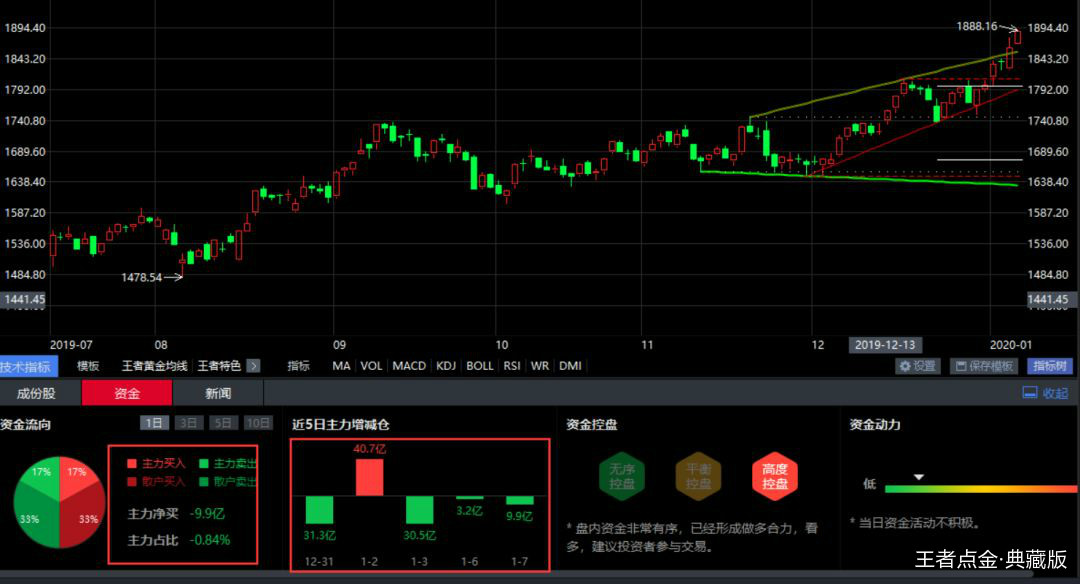
Task: Click the 当日资金活动不积极 note
Action: point(914,523)
